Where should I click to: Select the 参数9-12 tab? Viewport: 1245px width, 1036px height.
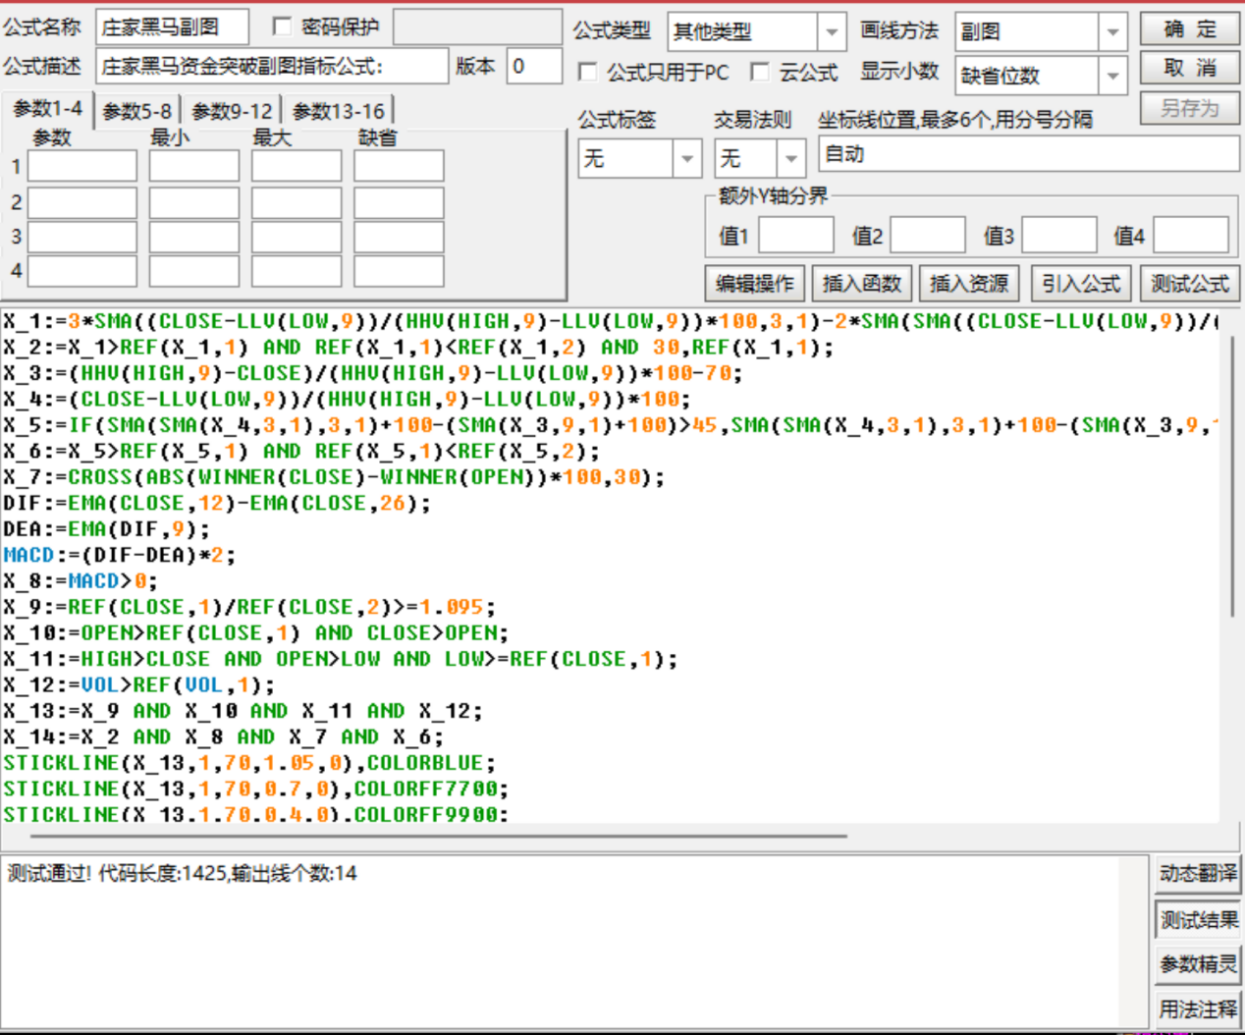pos(231,111)
